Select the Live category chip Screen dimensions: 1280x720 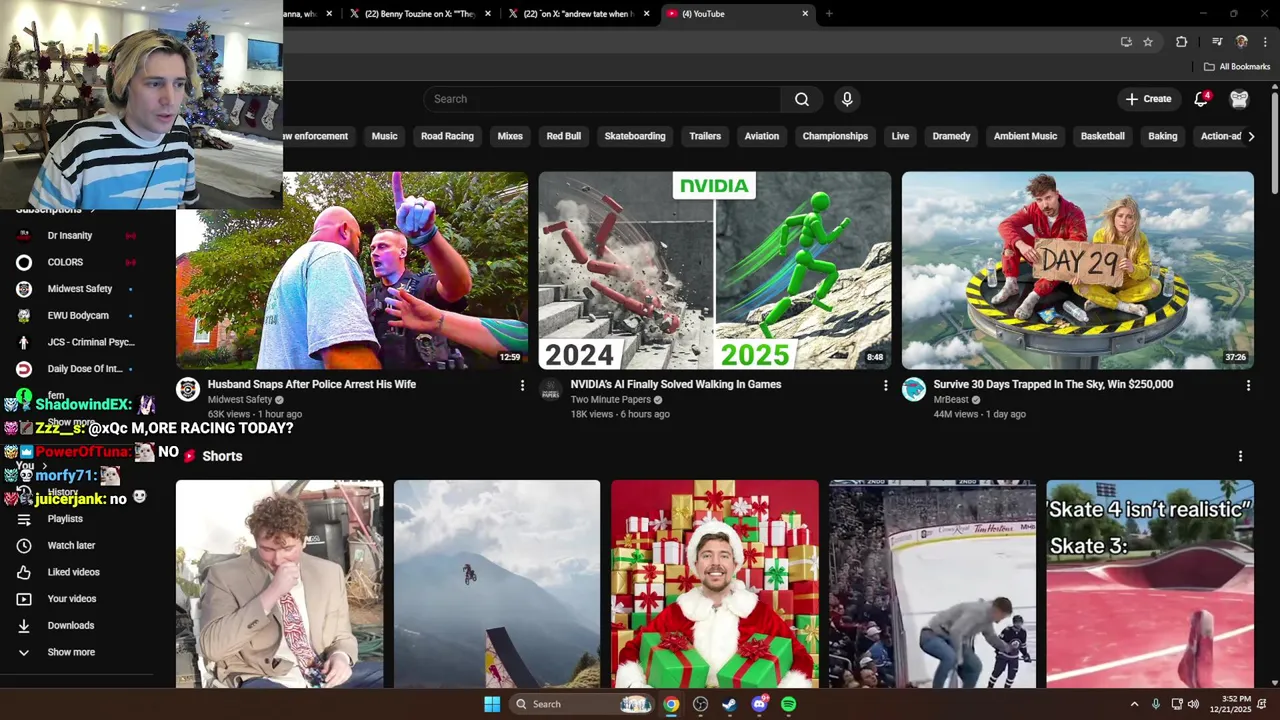pyautogui.click(x=900, y=136)
